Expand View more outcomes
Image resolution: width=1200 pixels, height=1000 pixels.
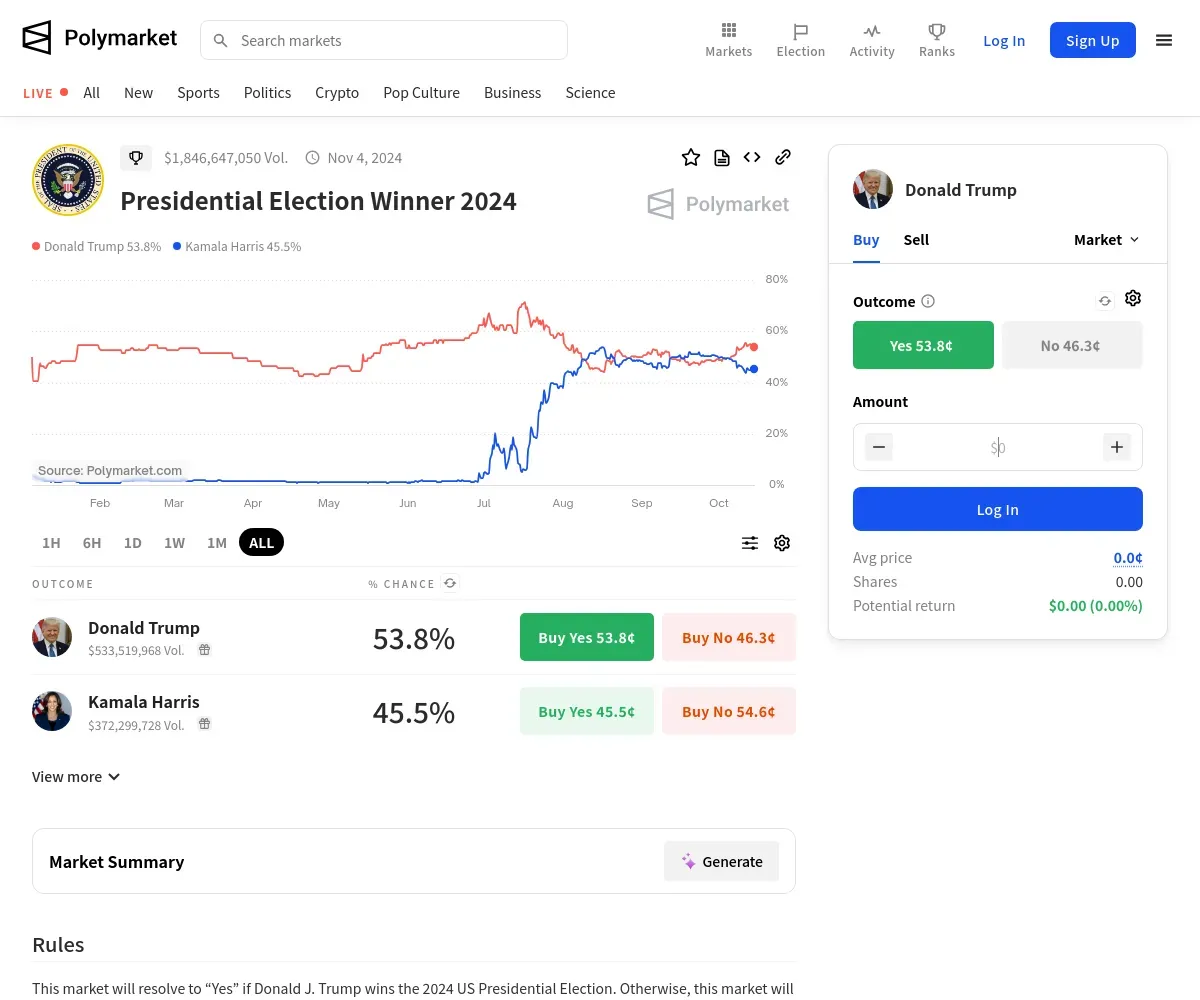(x=76, y=777)
